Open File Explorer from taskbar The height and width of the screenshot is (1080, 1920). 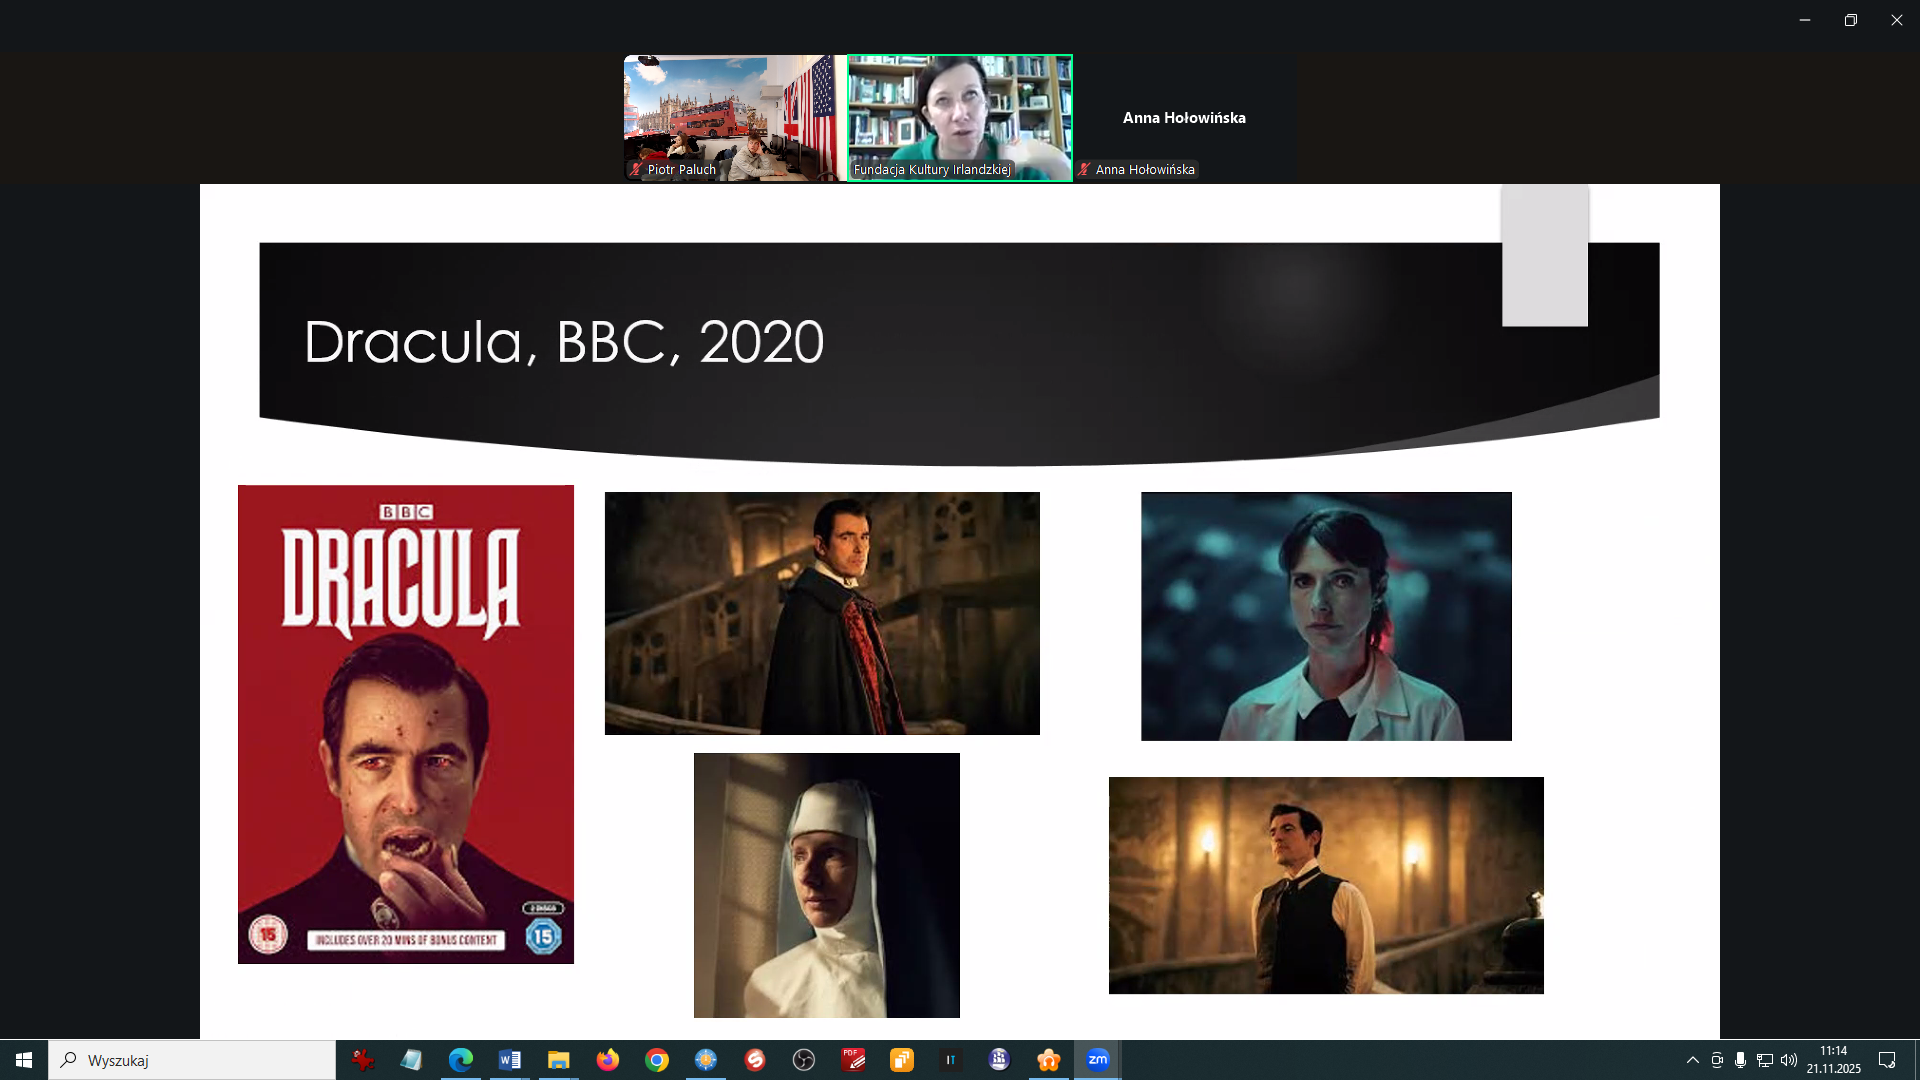coord(558,1060)
